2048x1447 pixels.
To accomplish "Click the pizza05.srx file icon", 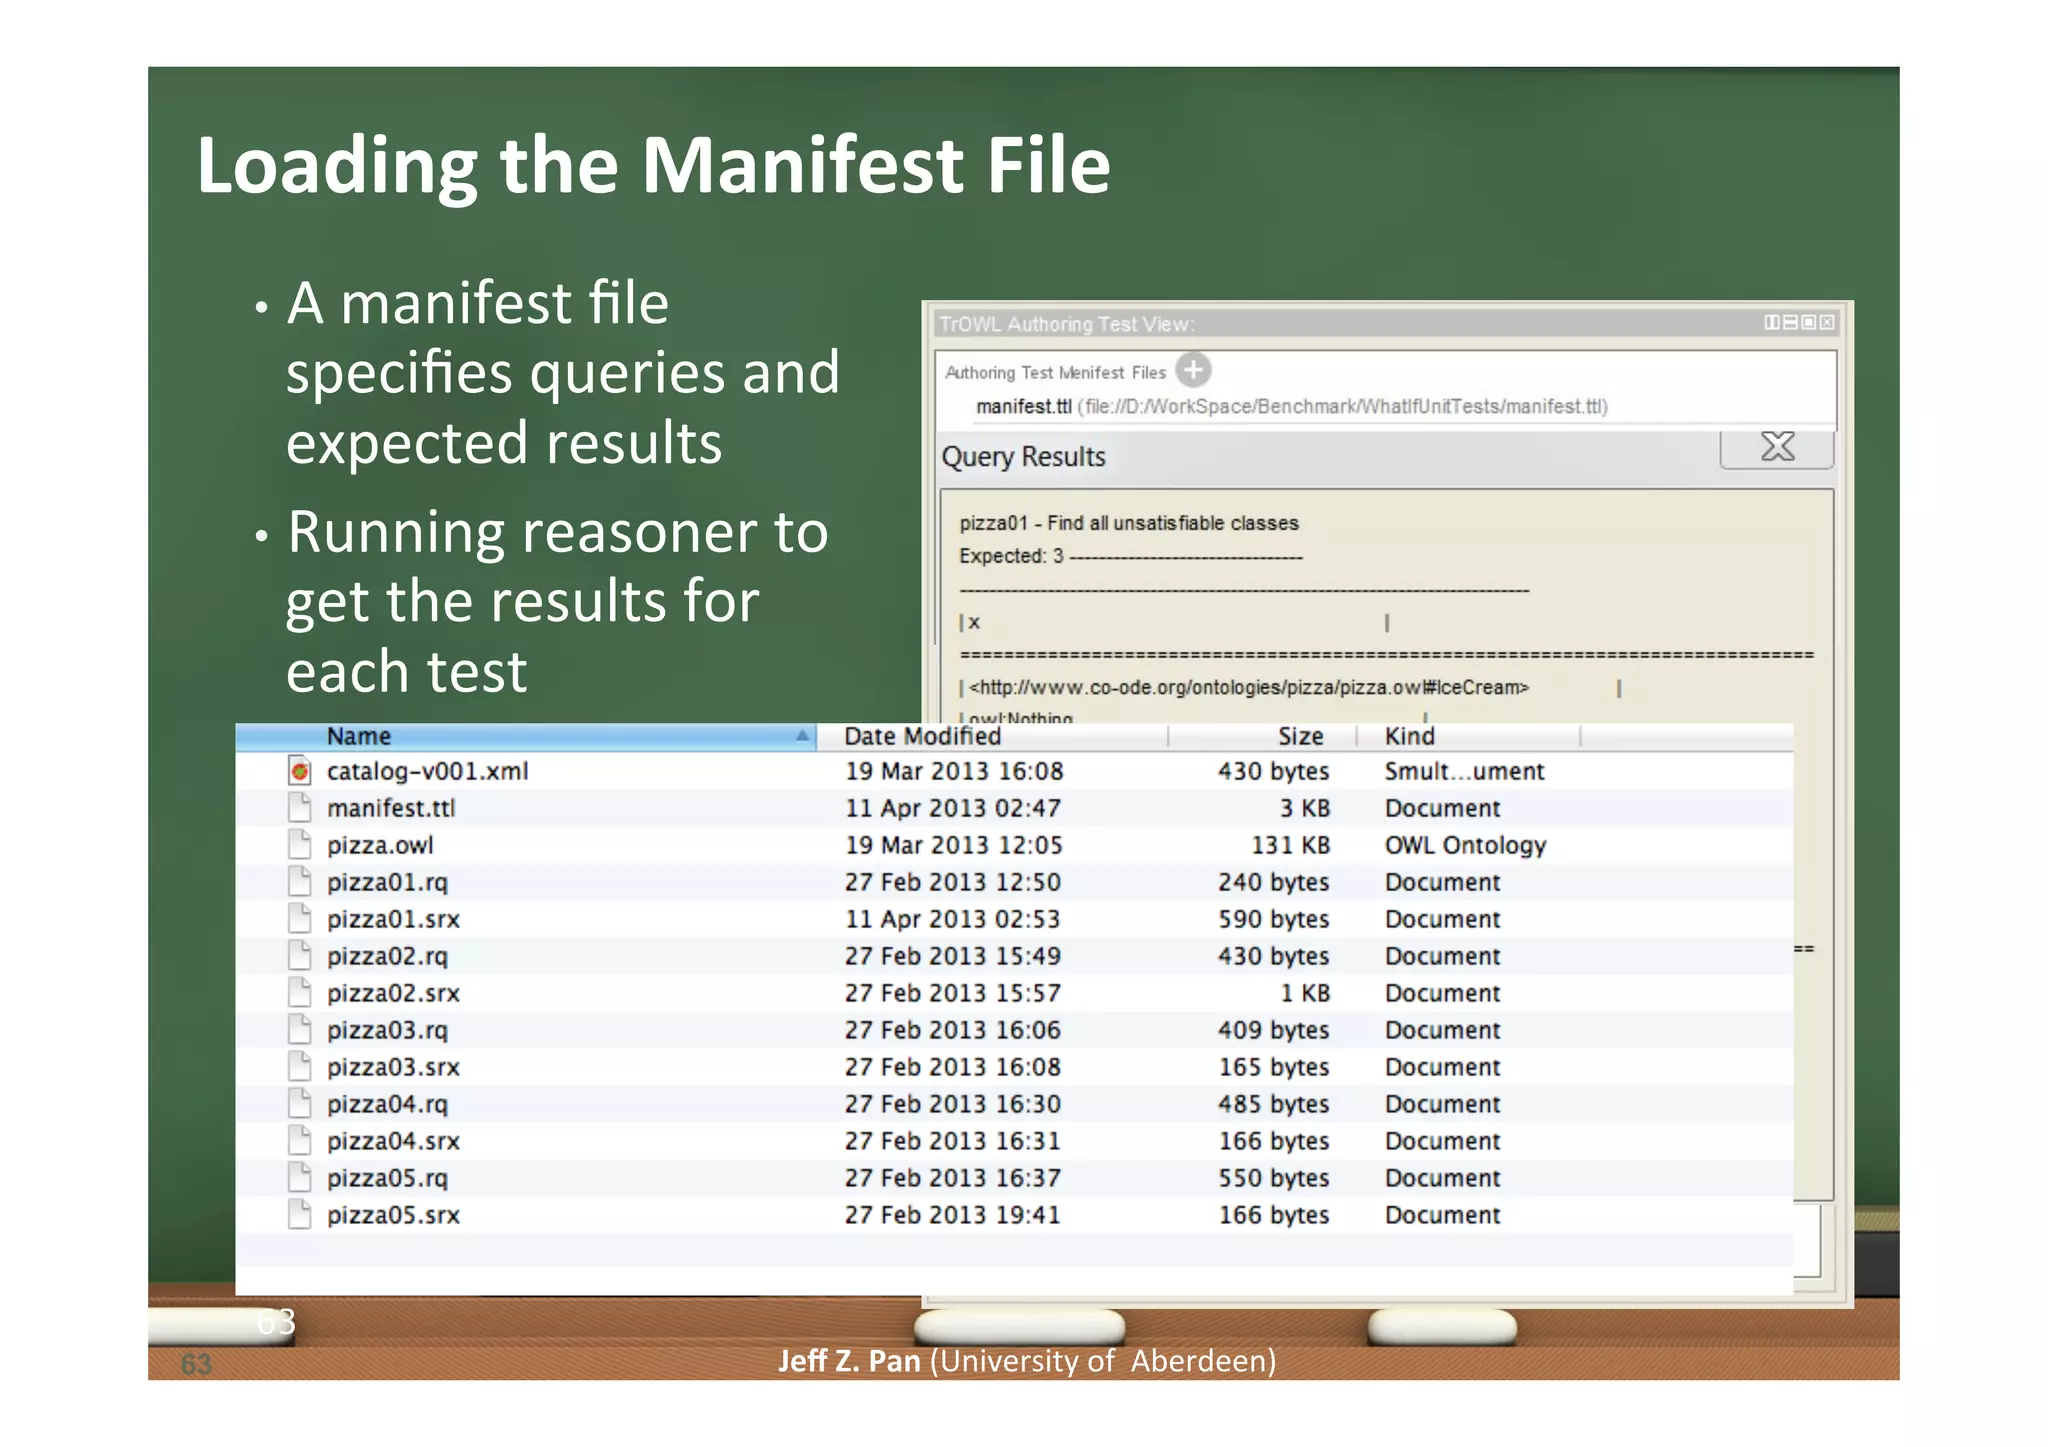I will (x=299, y=1215).
